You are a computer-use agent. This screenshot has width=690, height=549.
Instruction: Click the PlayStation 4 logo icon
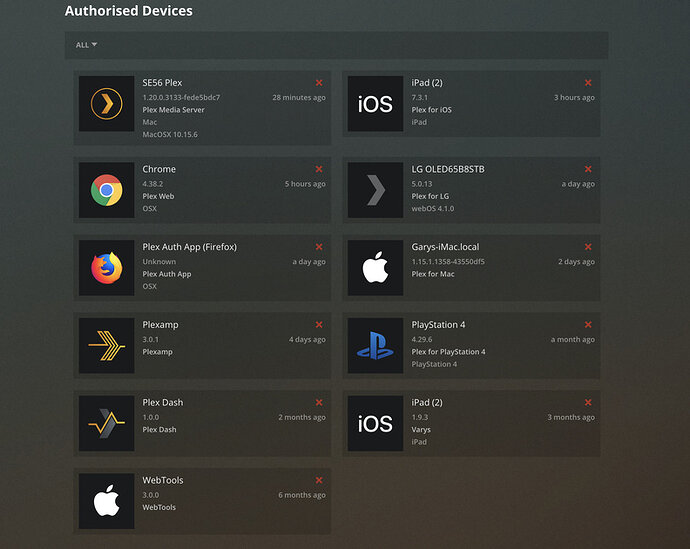coord(375,346)
